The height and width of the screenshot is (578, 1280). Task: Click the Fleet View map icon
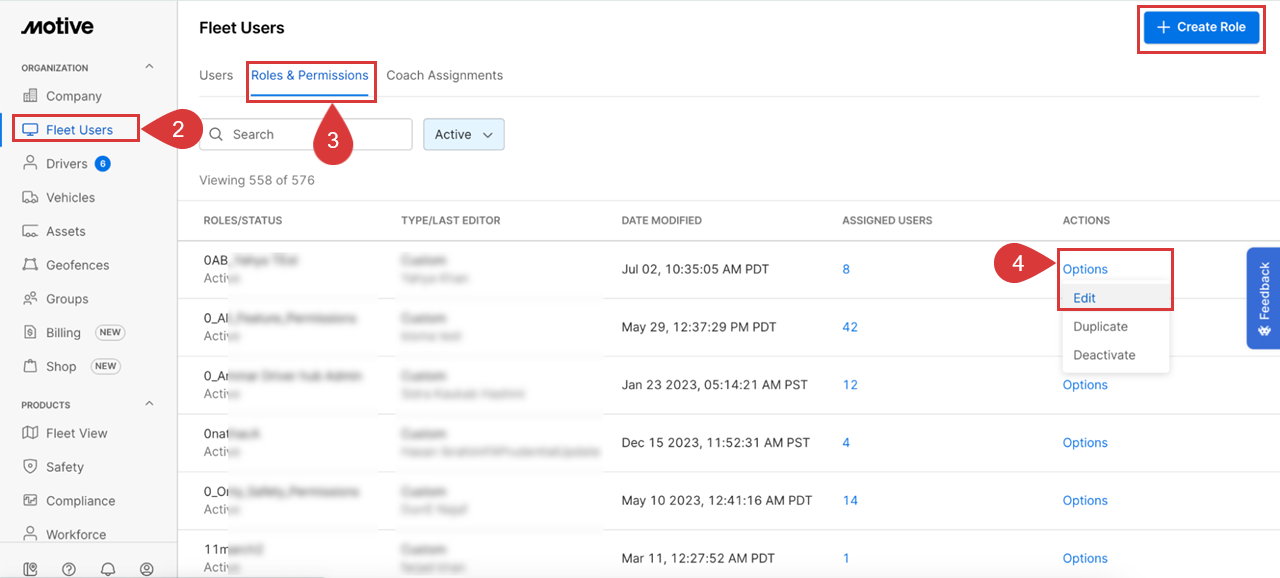coord(30,433)
